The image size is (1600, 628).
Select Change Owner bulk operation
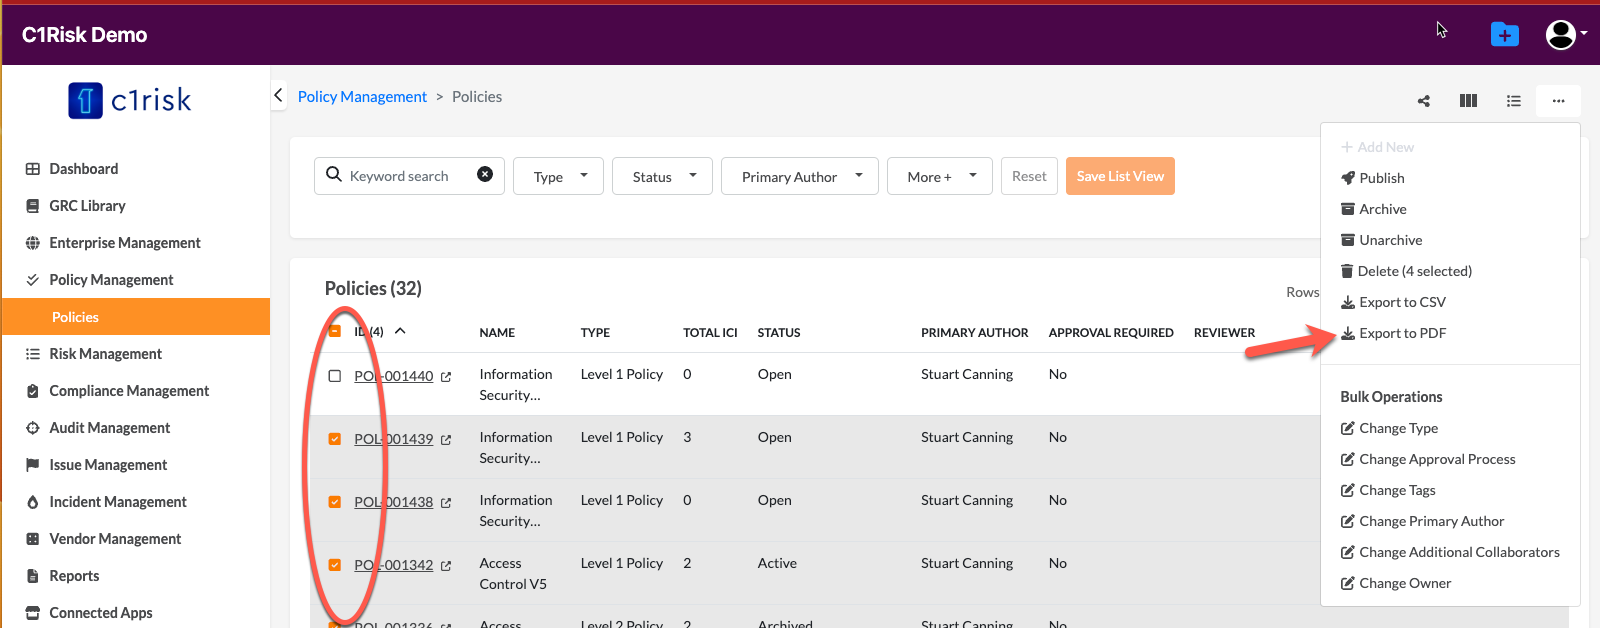point(1396,583)
